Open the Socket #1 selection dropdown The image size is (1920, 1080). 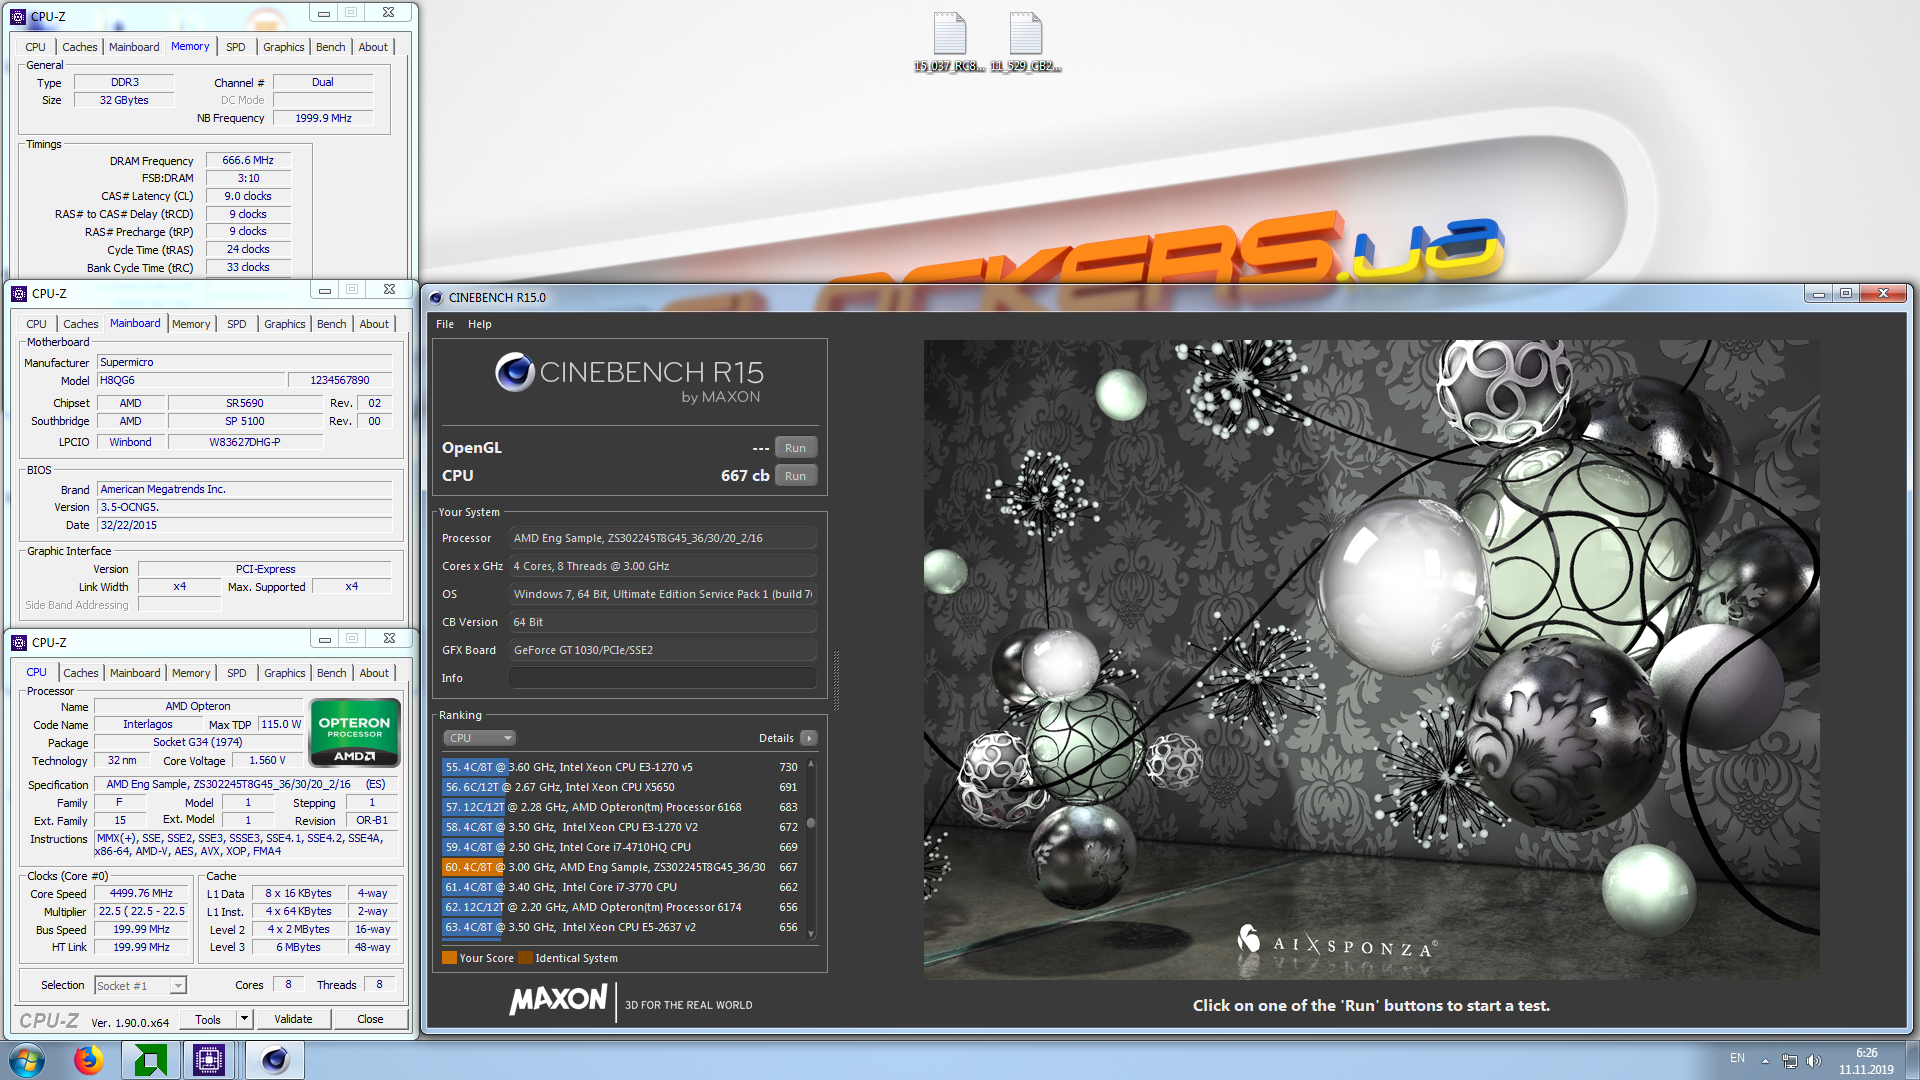pos(140,986)
